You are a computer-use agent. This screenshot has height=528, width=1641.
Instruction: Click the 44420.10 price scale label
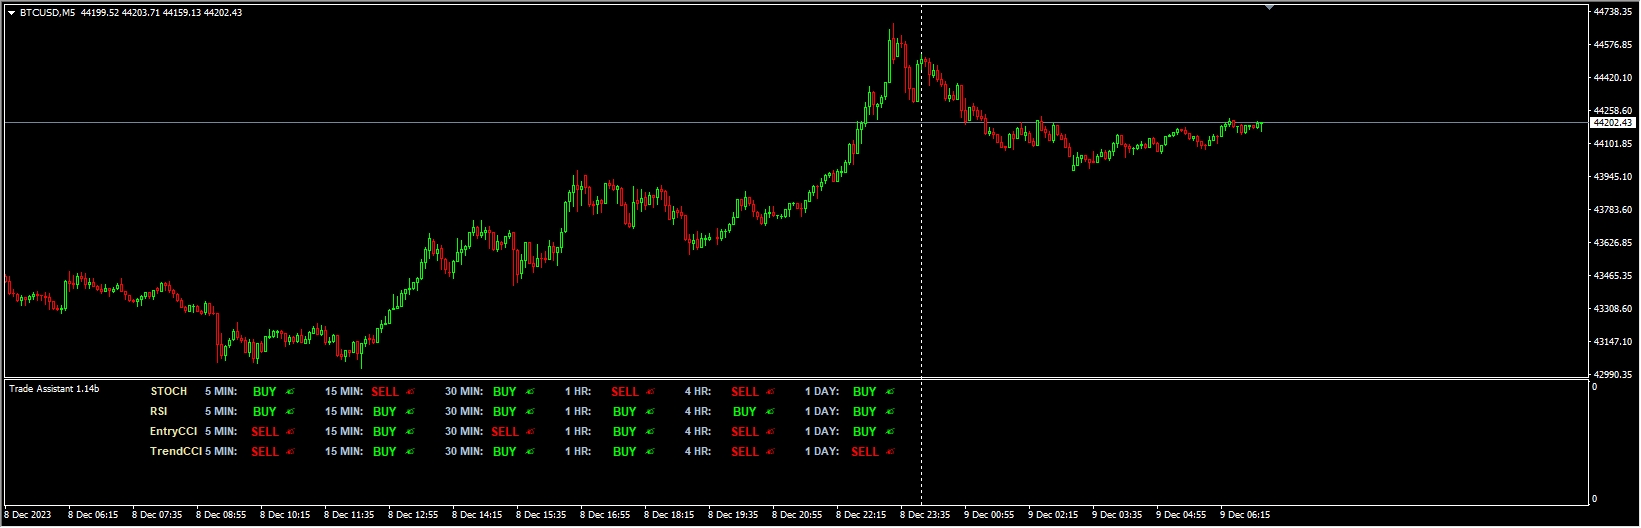point(1612,78)
